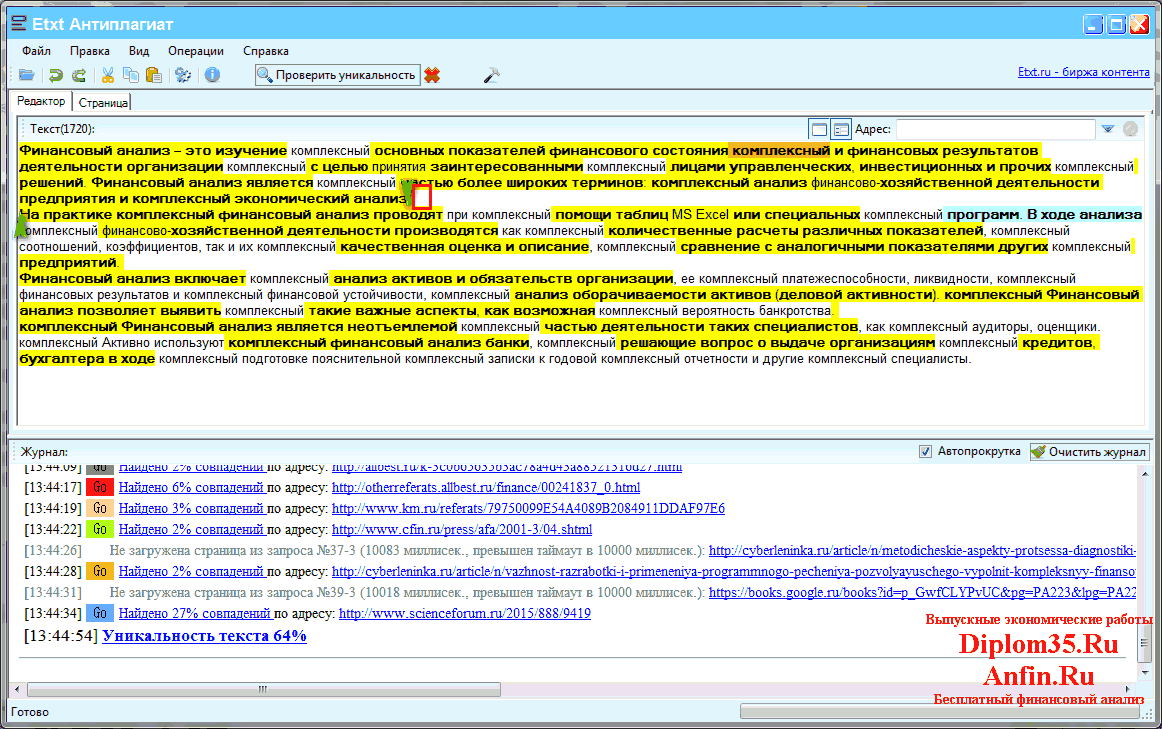The height and width of the screenshot is (729, 1162).
Task: Switch to single-pane text view toggle
Action: tap(819, 129)
